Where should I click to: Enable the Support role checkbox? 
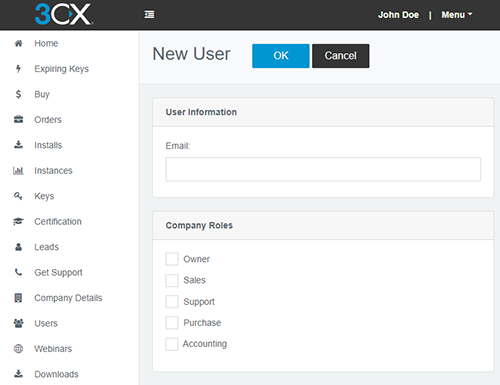tap(172, 302)
